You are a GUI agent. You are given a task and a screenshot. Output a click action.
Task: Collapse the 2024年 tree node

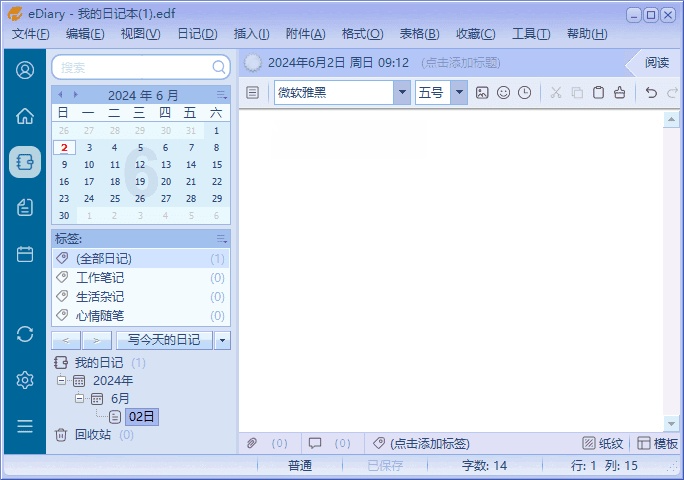[62, 381]
